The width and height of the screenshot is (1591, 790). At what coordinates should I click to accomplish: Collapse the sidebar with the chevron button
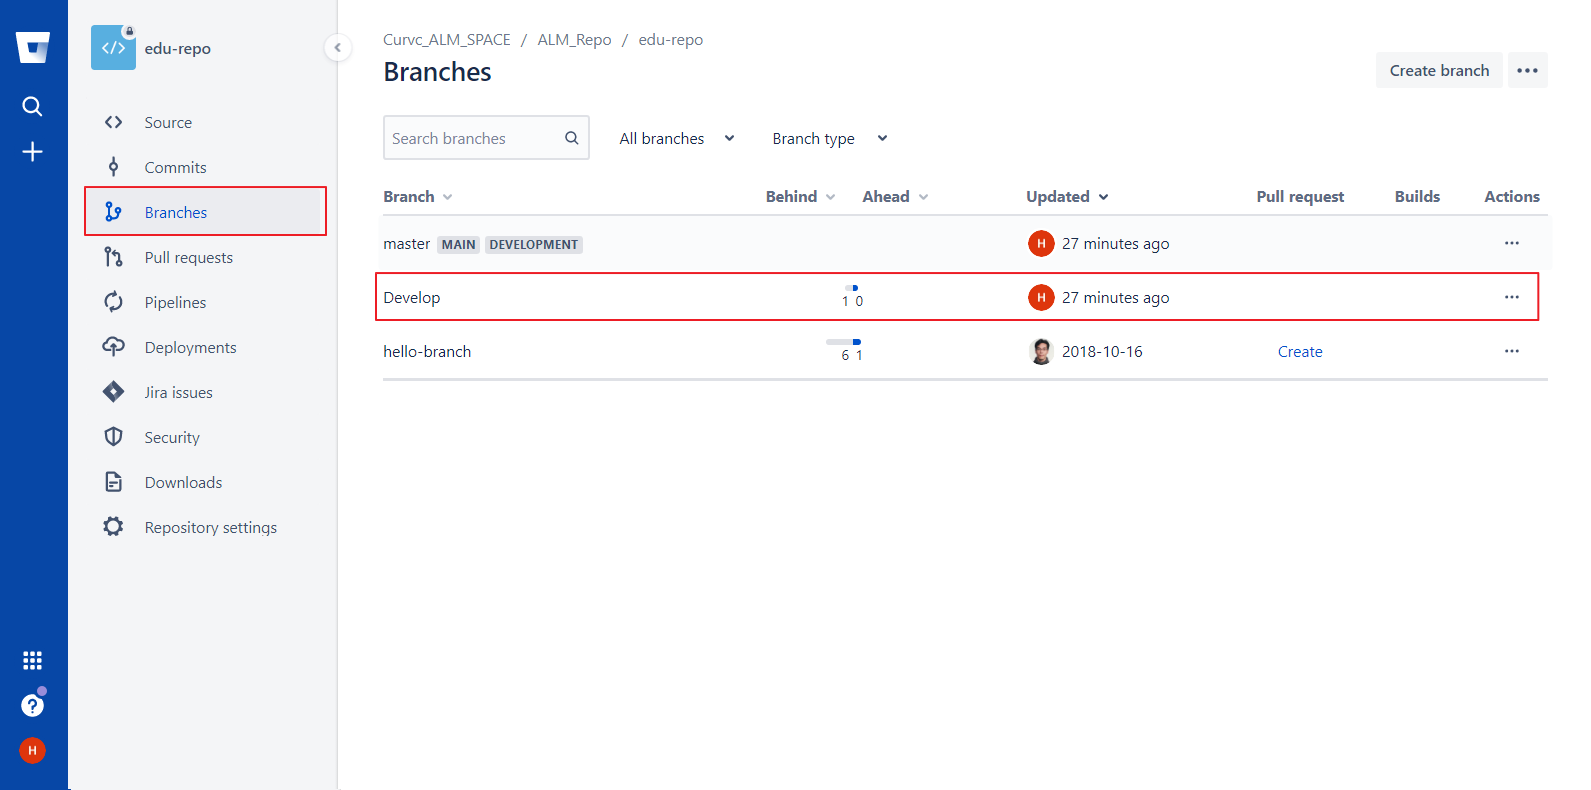click(x=337, y=47)
